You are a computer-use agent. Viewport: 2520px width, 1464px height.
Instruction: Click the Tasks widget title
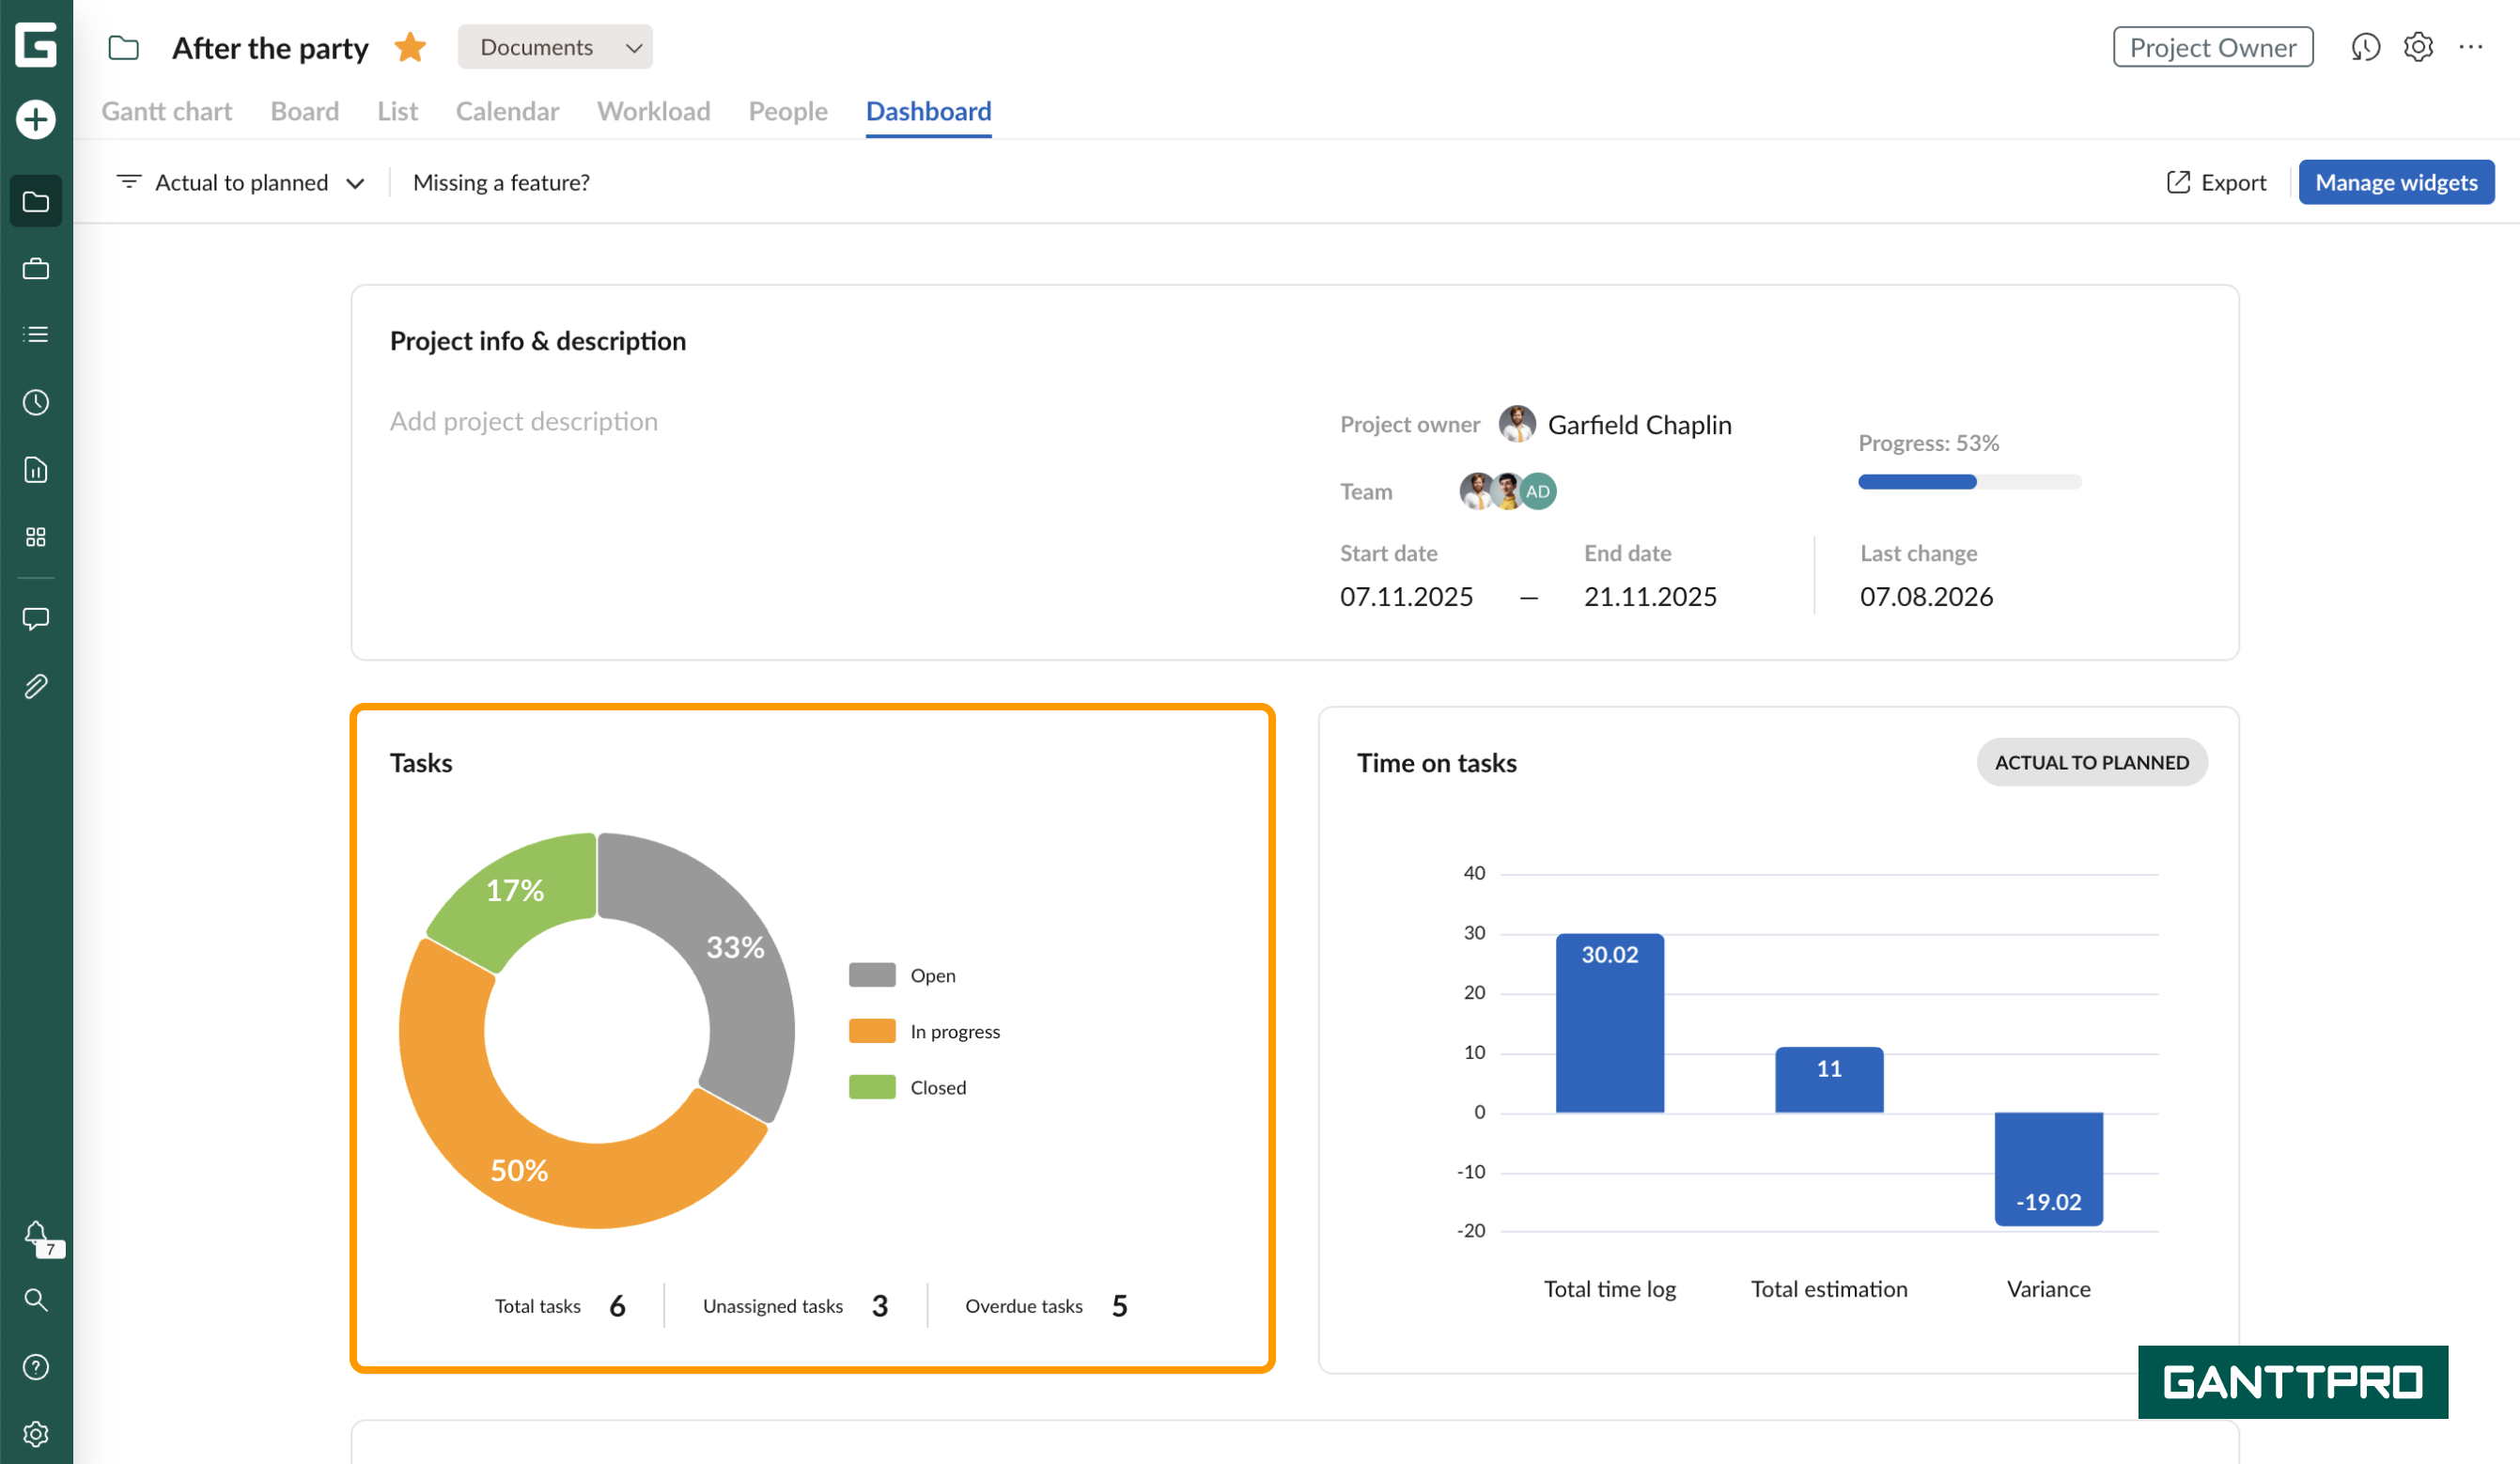421,763
